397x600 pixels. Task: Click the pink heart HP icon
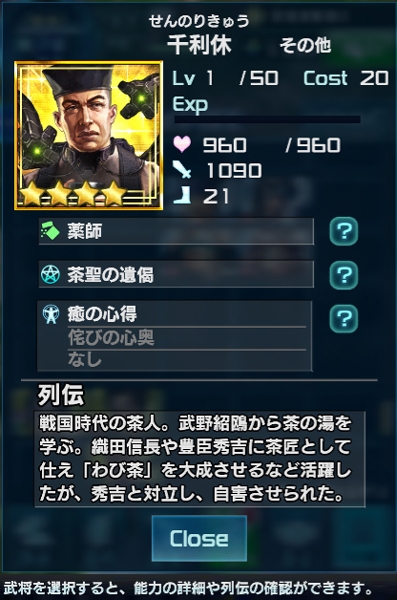[x=182, y=144]
